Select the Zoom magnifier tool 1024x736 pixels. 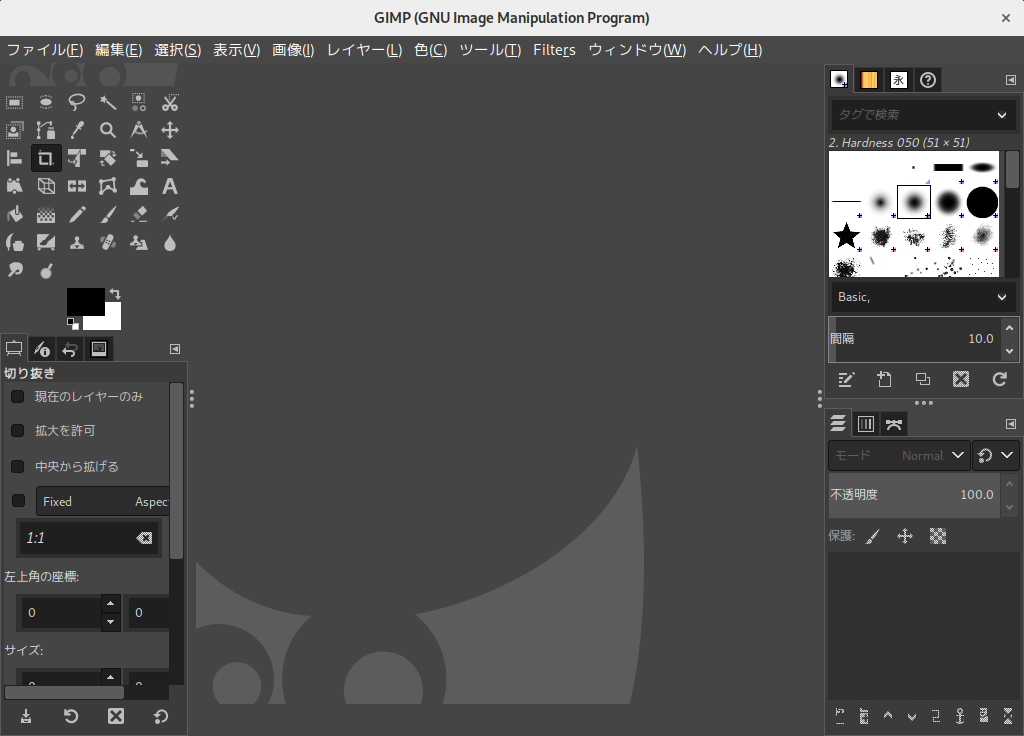(x=108, y=130)
